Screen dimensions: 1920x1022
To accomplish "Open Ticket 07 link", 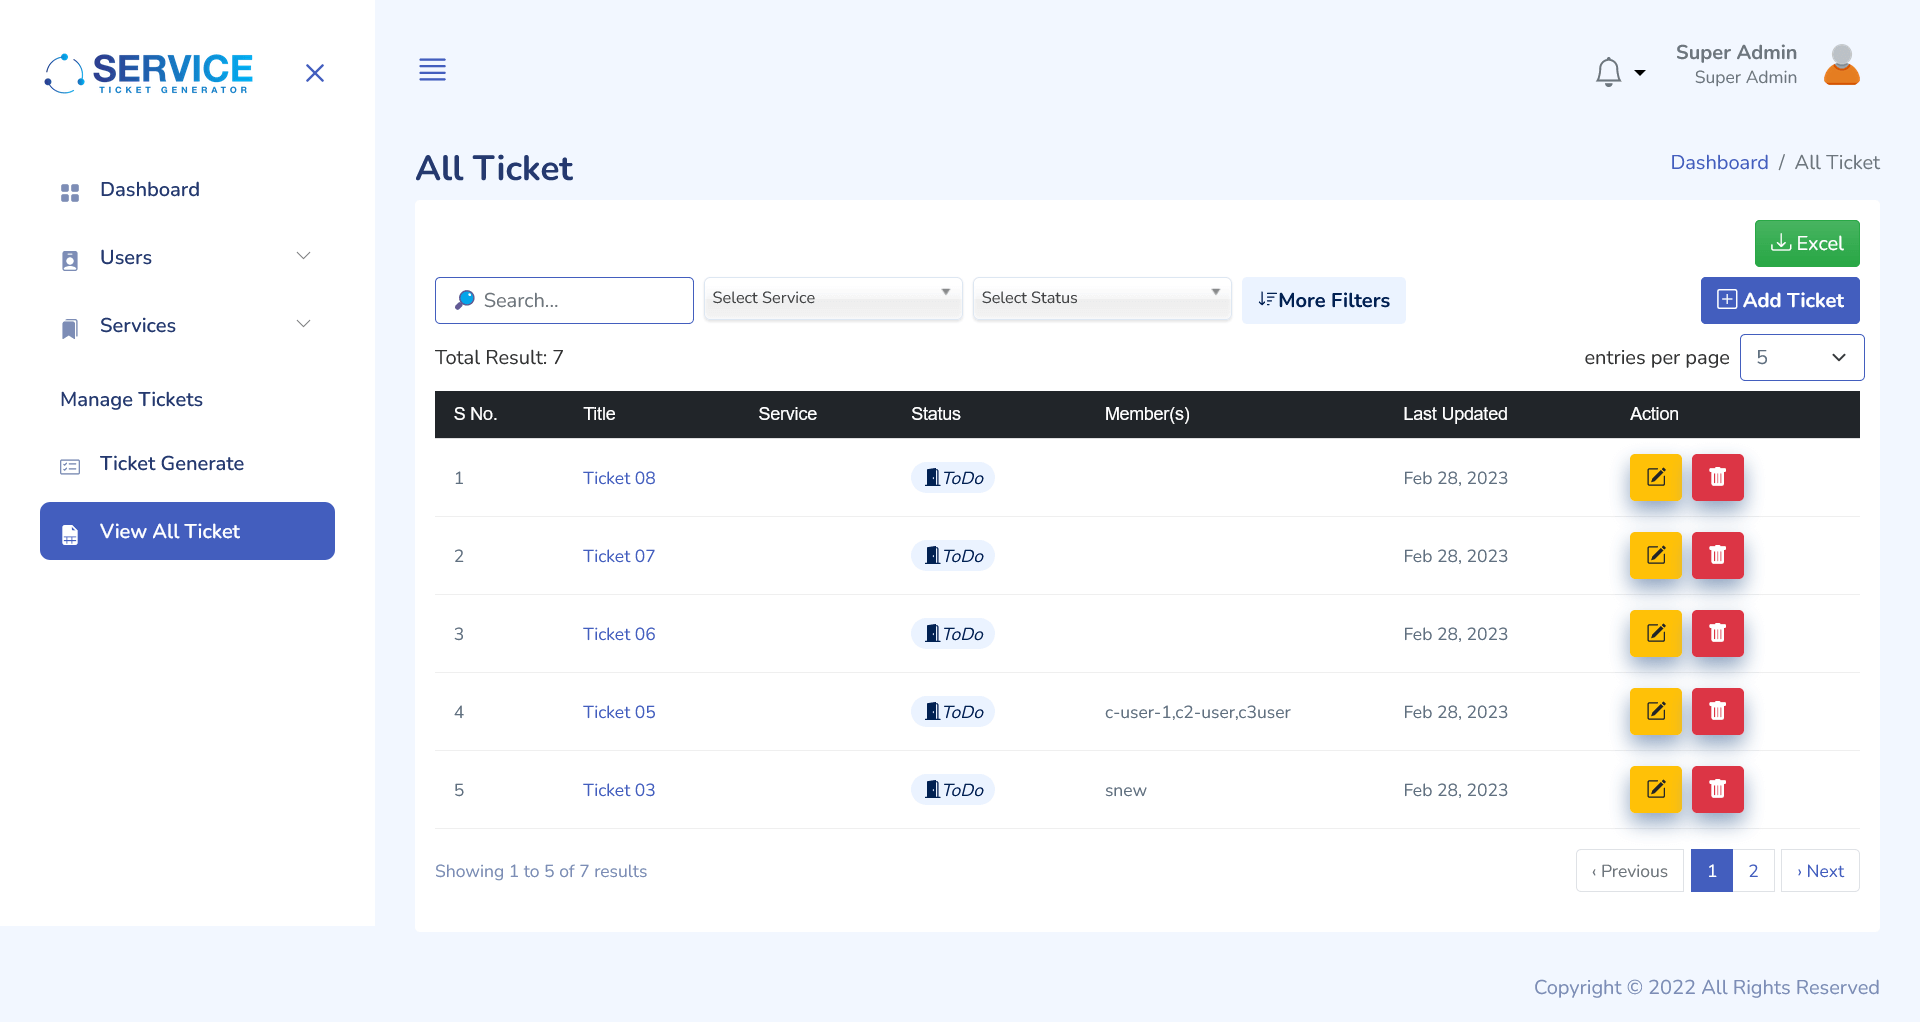I will [x=619, y=556].
